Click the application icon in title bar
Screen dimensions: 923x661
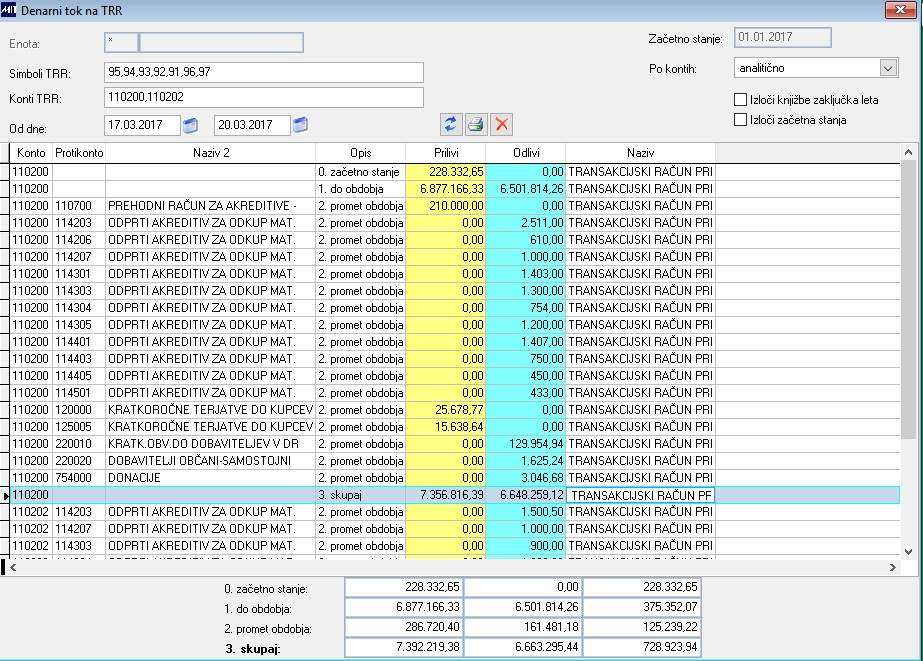10,10
